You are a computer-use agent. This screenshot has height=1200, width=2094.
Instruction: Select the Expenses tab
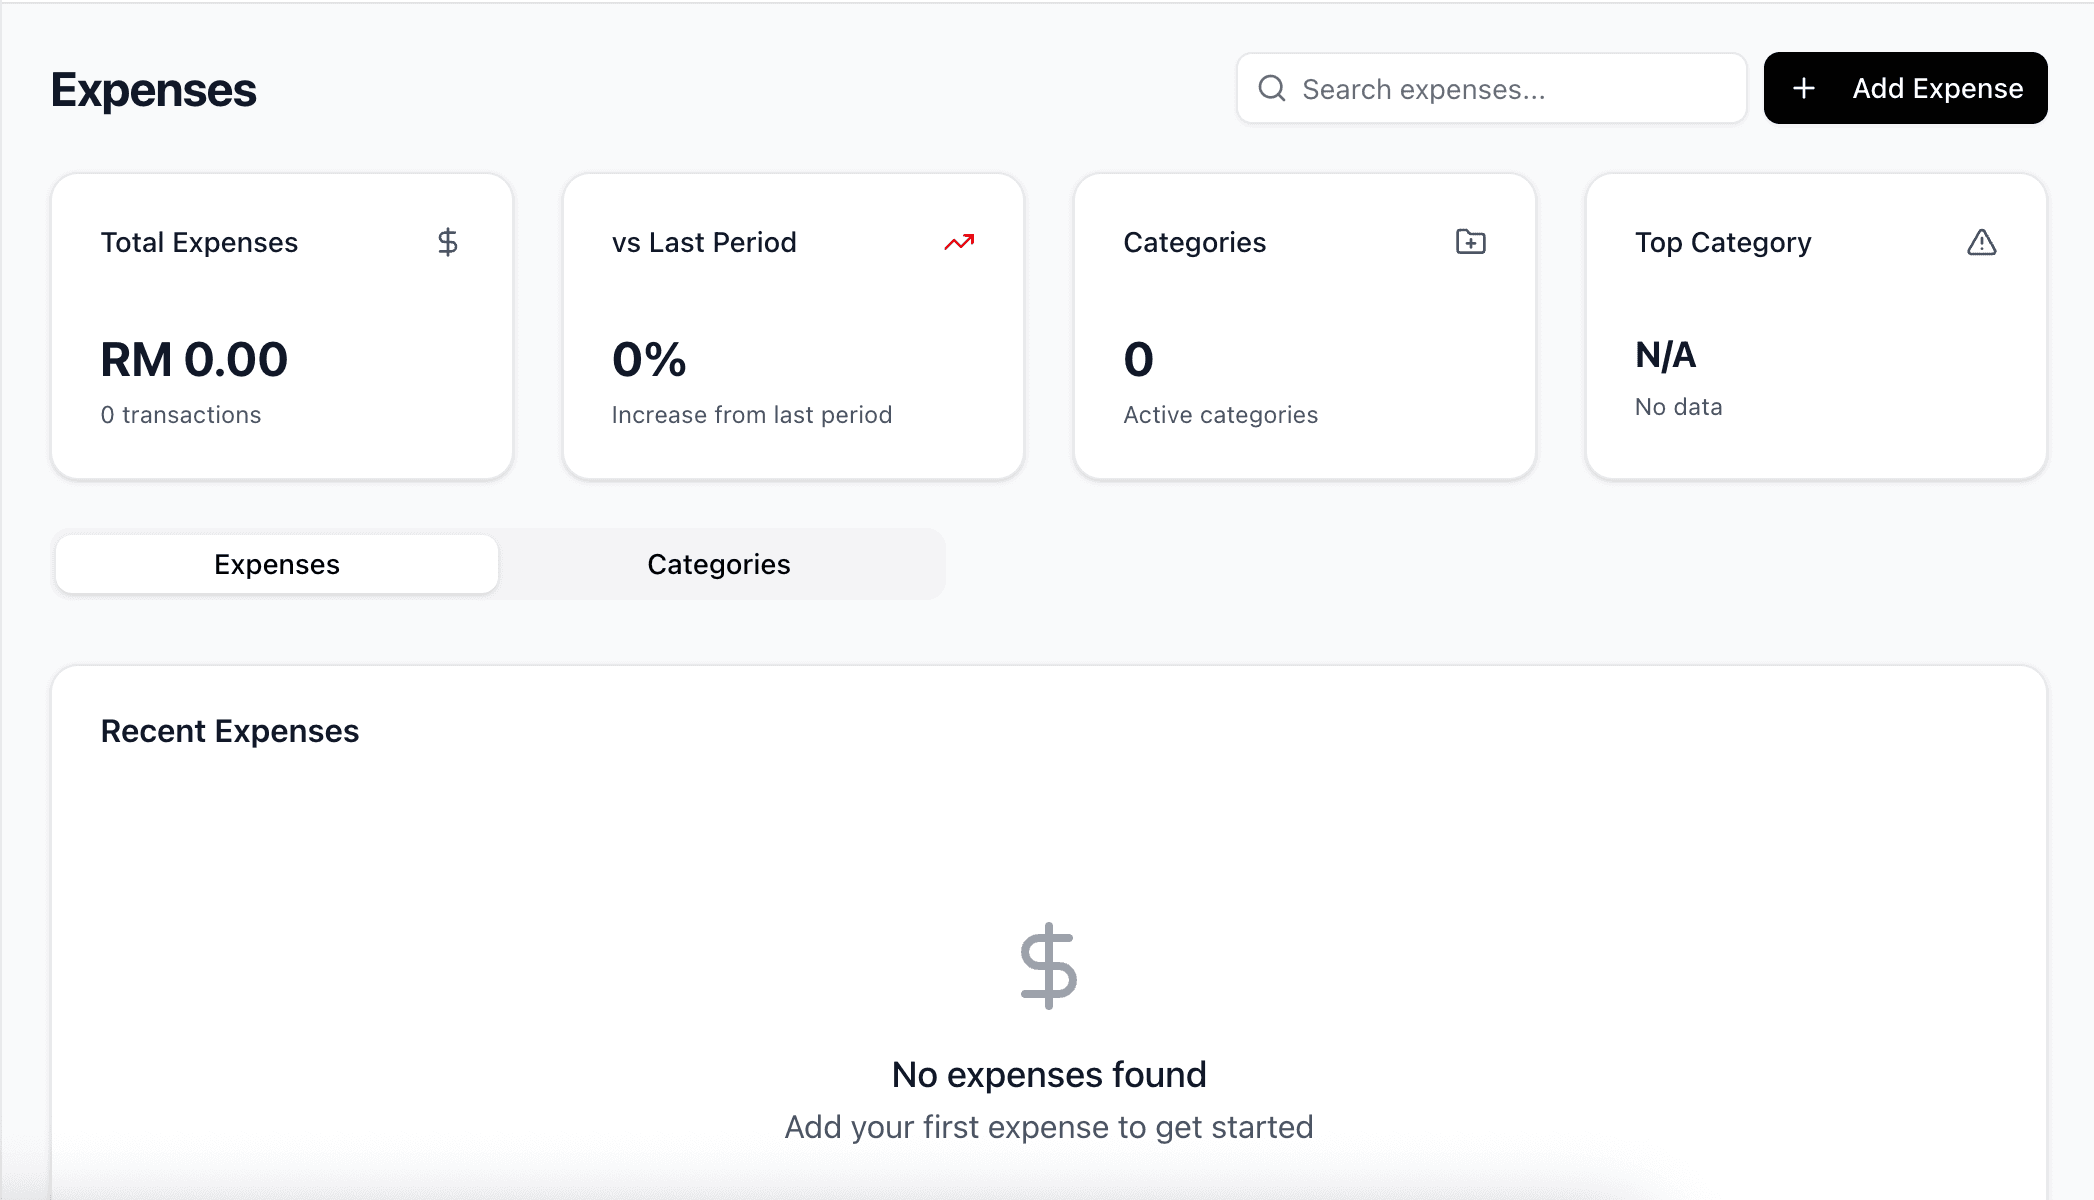coord(277,564)
